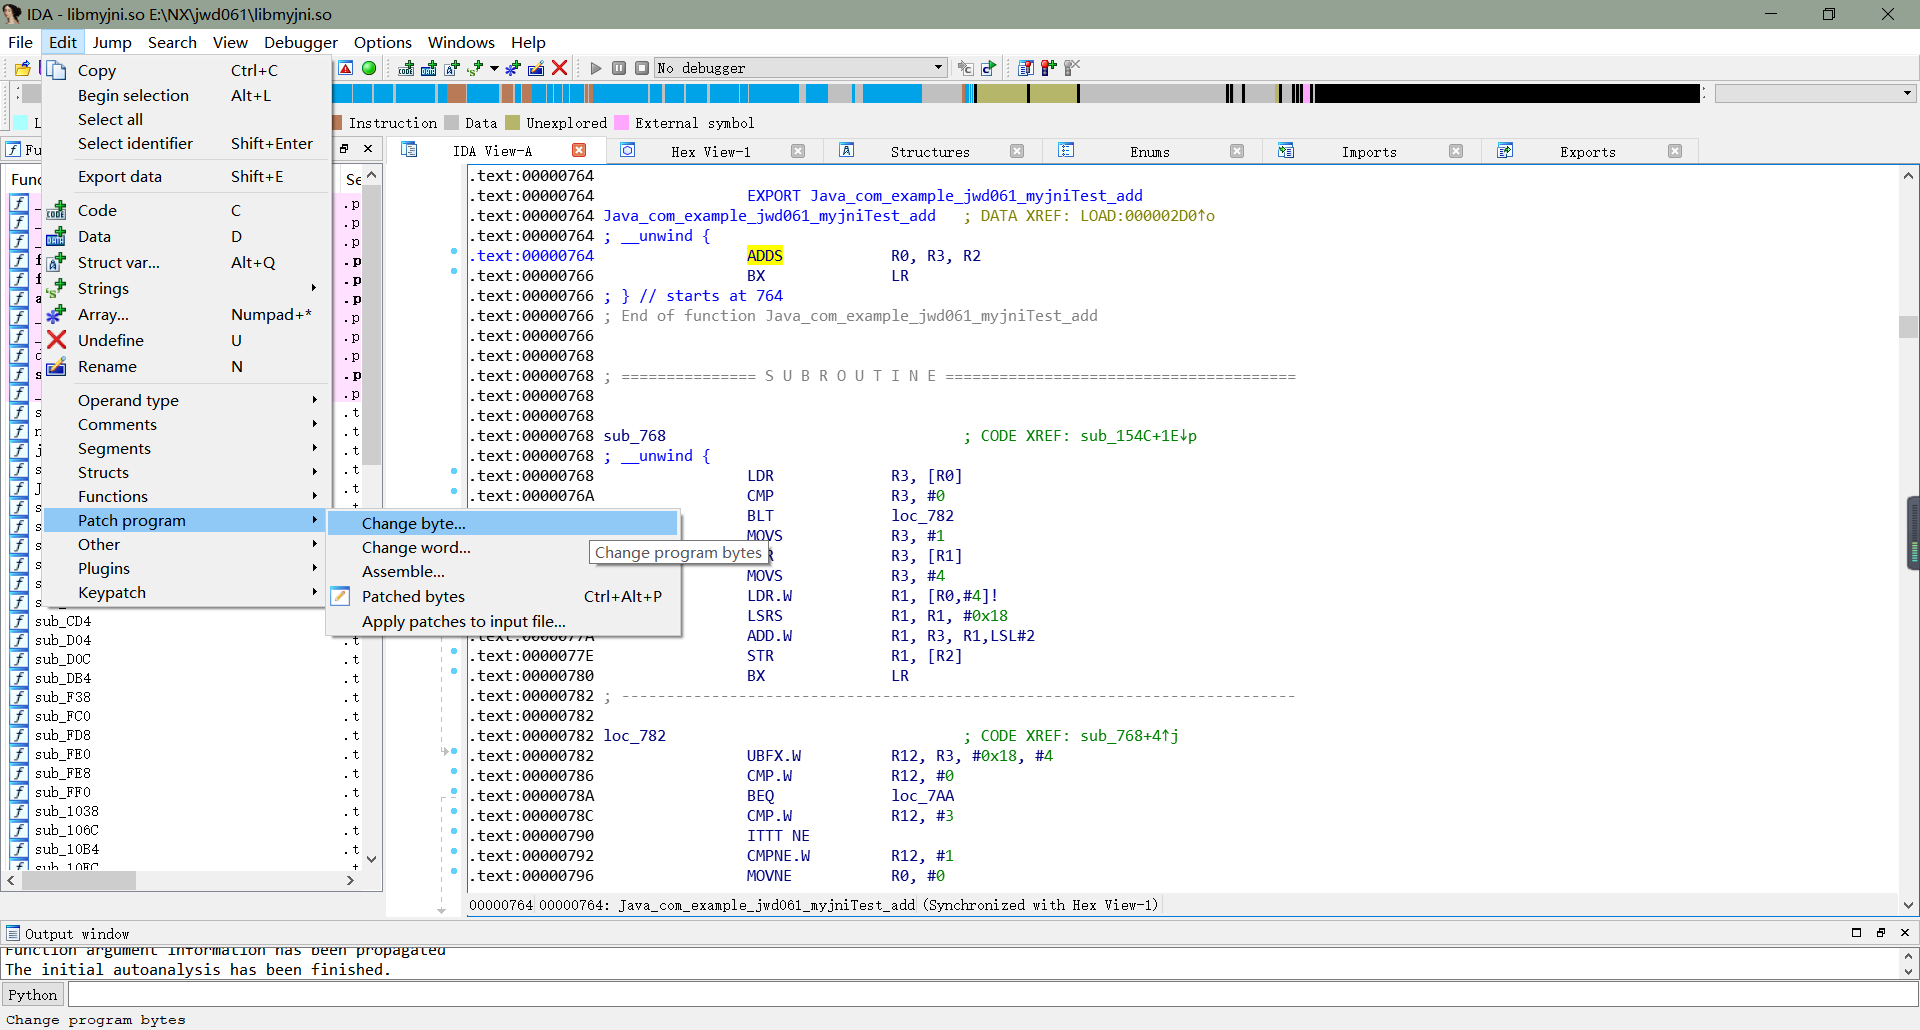
Task: Click the Unexplored legend color swatch
Action: click(x=513, y=123)
